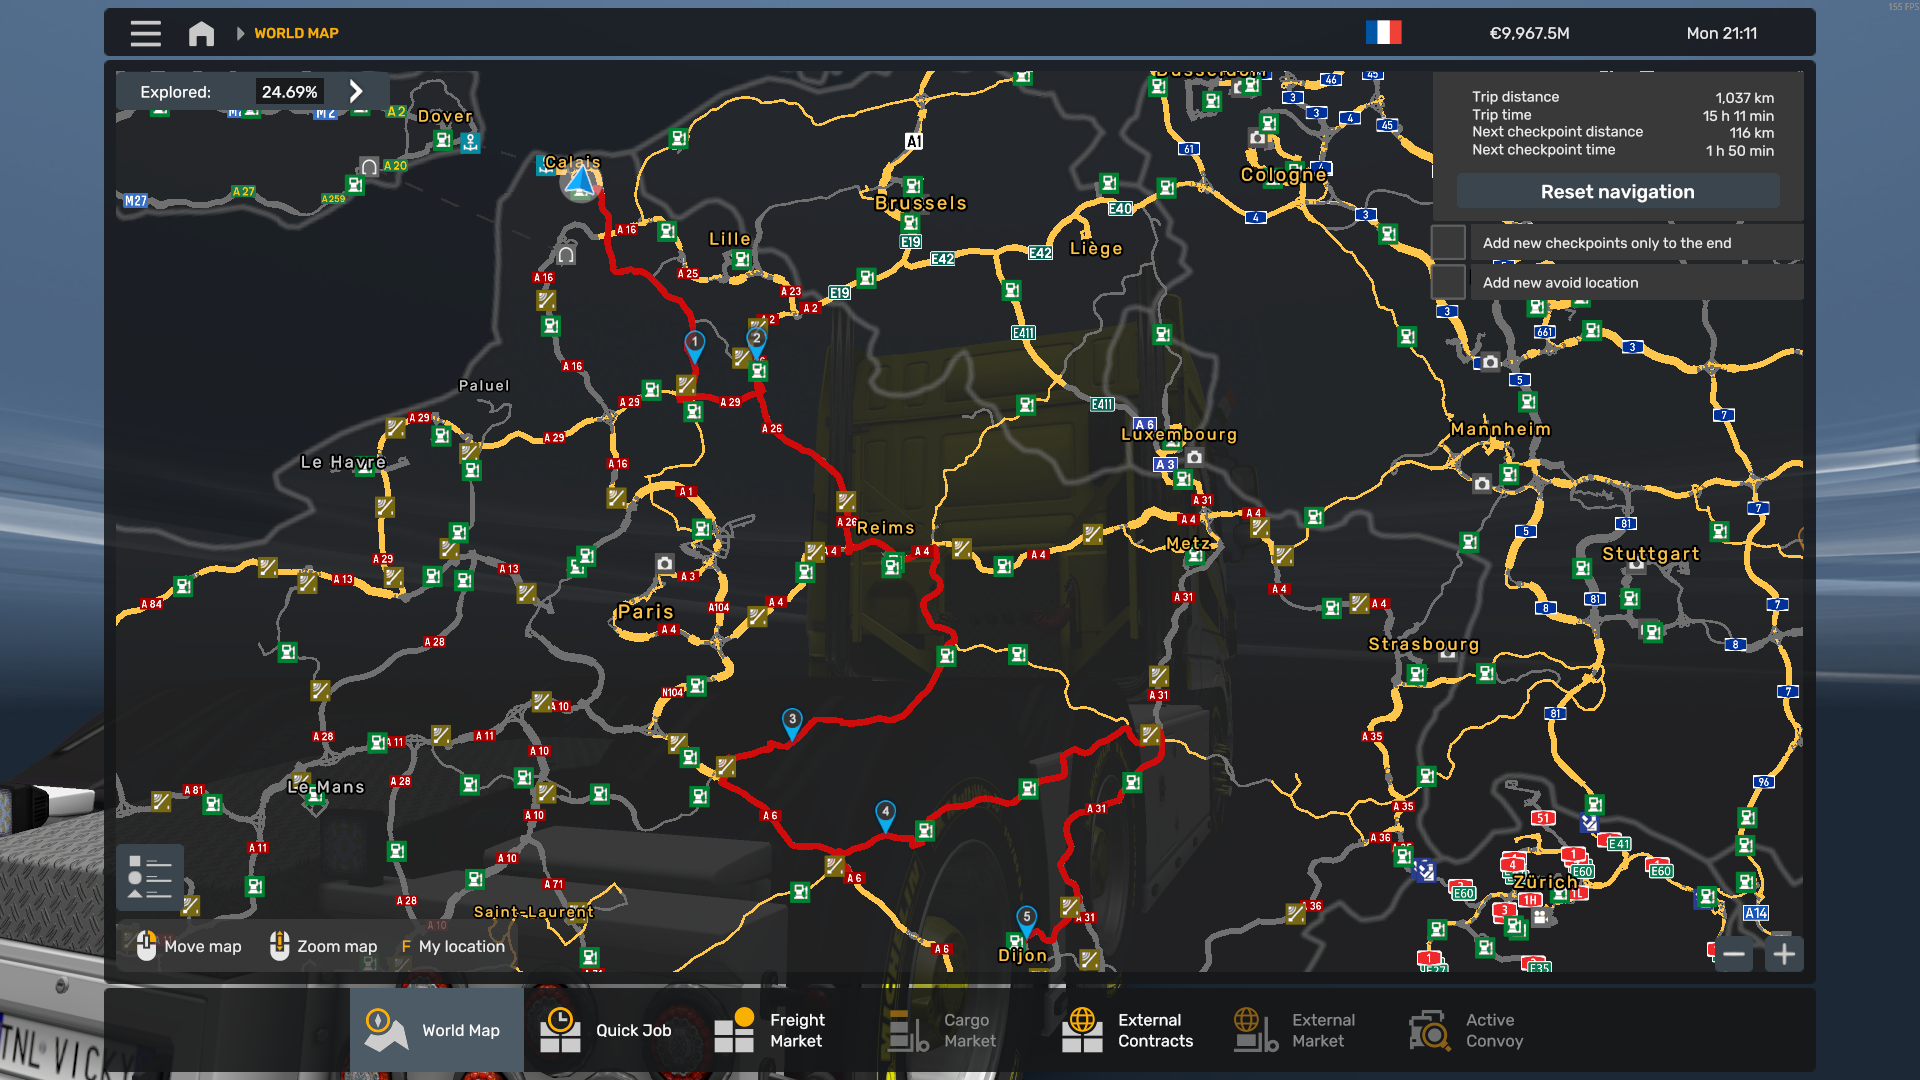Open the map legend panel icon

(x=150, y=877)
